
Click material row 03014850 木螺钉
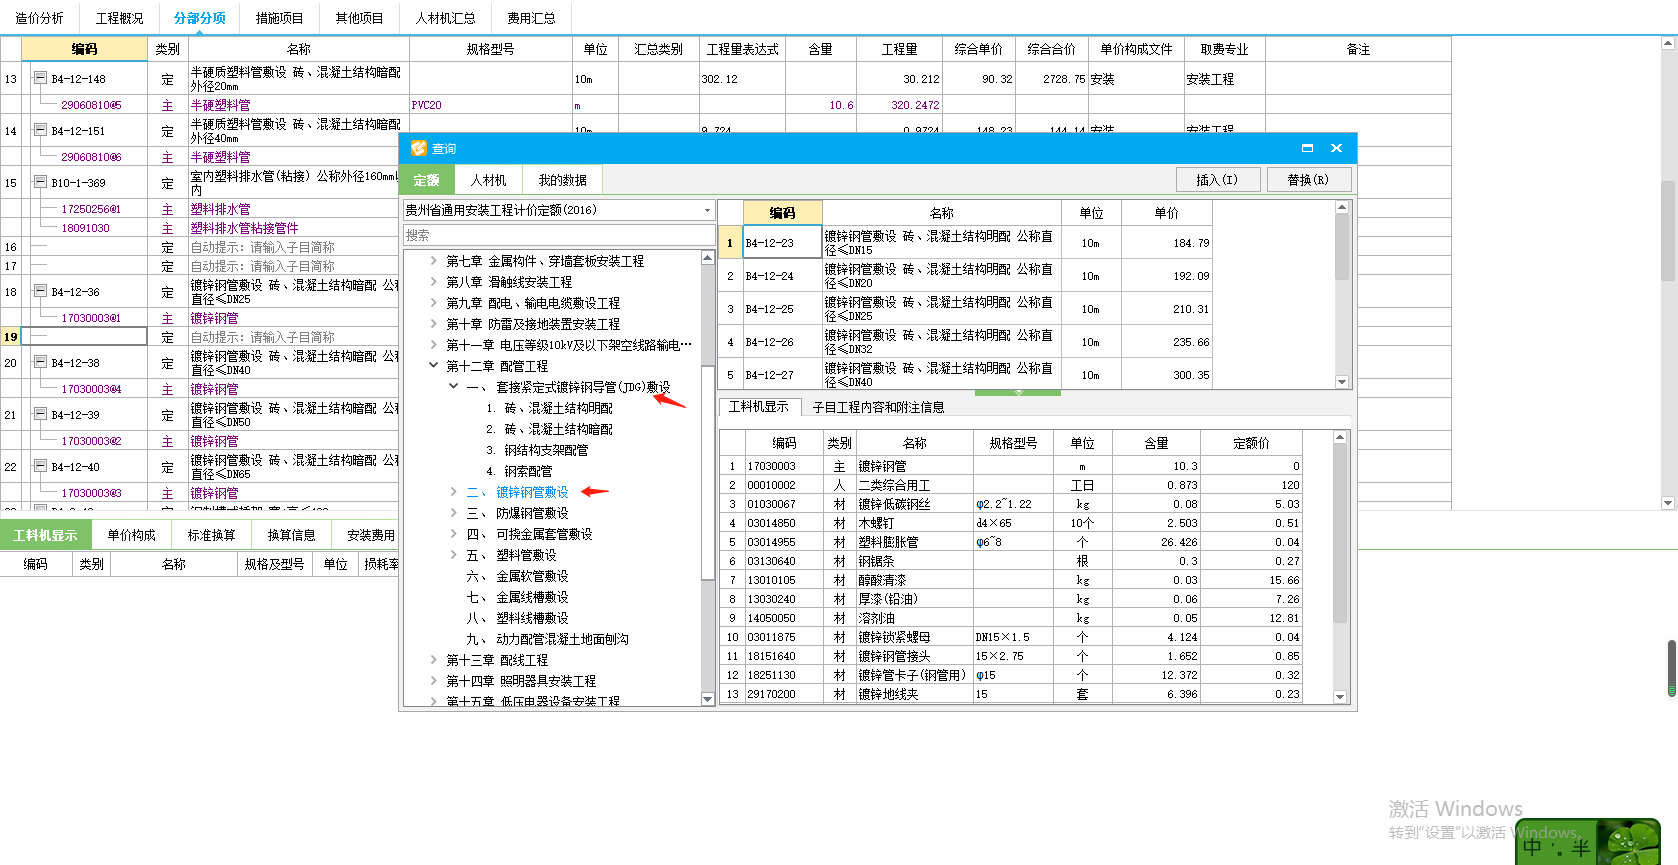pos(1010,523)
